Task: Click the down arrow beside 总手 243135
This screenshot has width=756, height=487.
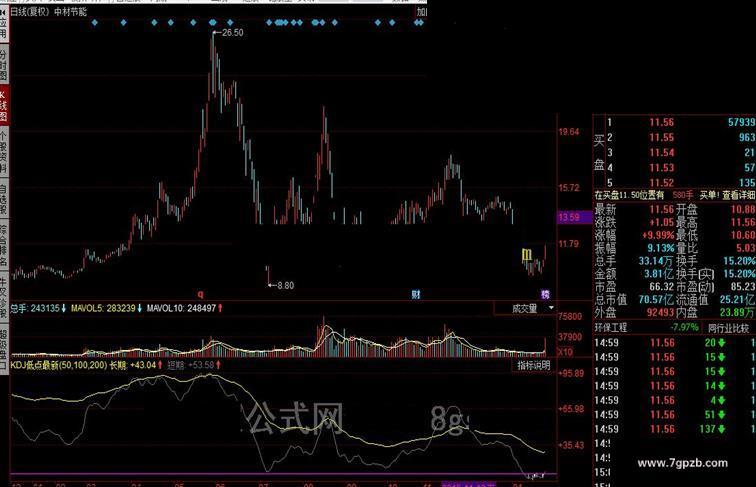Action: 63,308
